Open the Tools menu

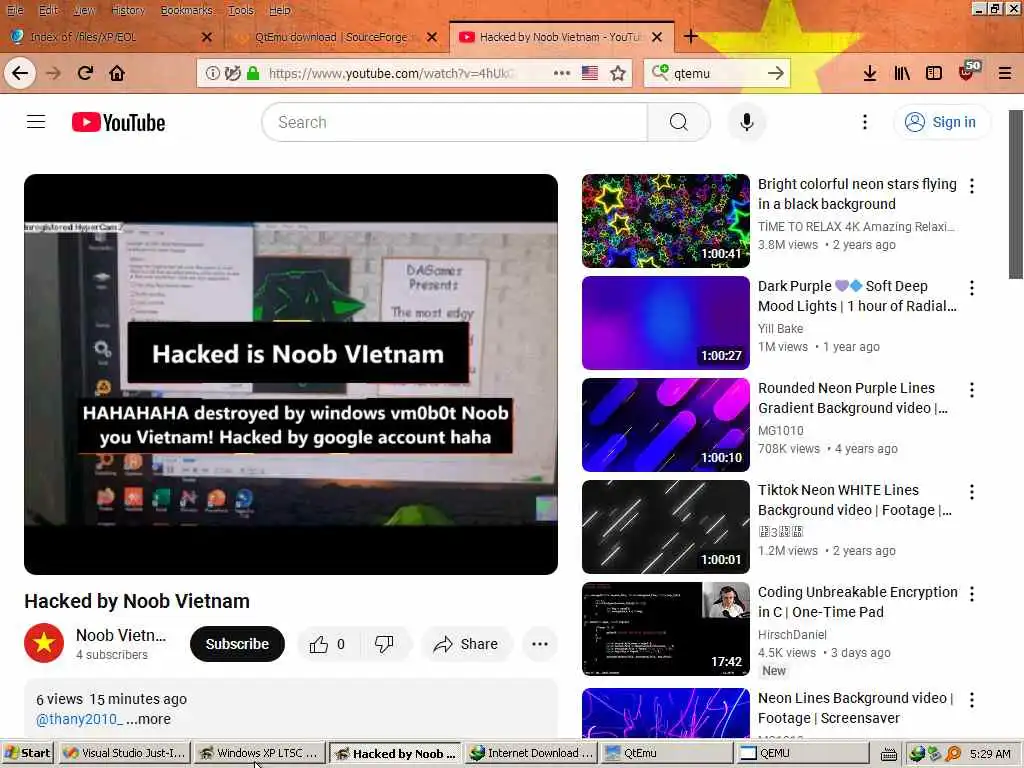240,10
